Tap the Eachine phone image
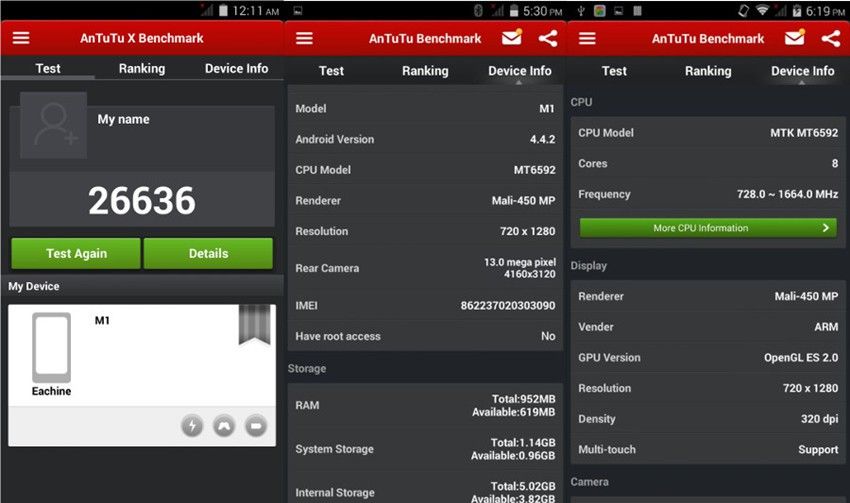The image size is (850, 503). tap(51, 348)
